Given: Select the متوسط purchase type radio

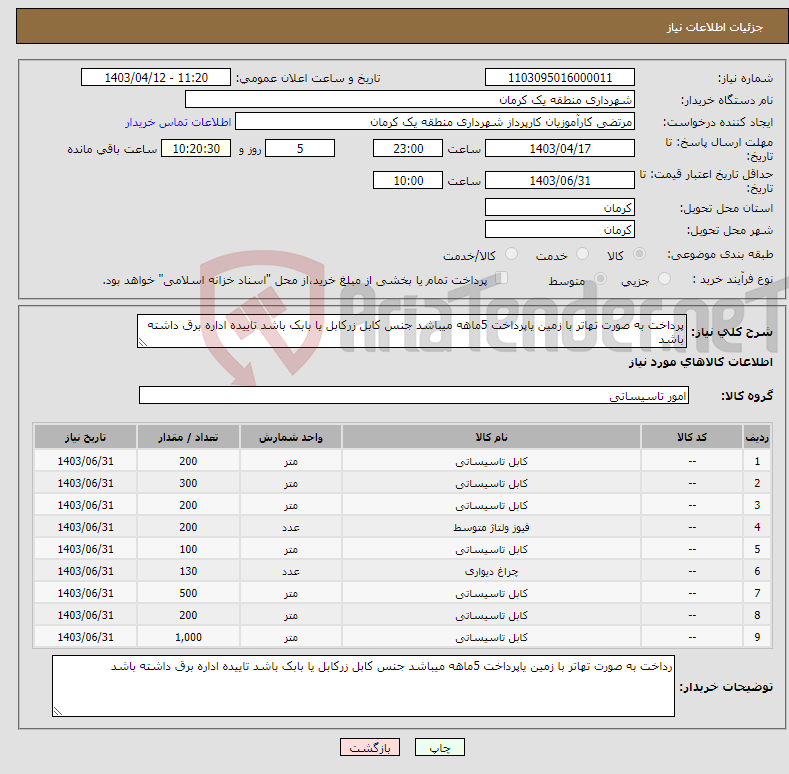Looking at the screenshot, I should [x=600, y=278].
